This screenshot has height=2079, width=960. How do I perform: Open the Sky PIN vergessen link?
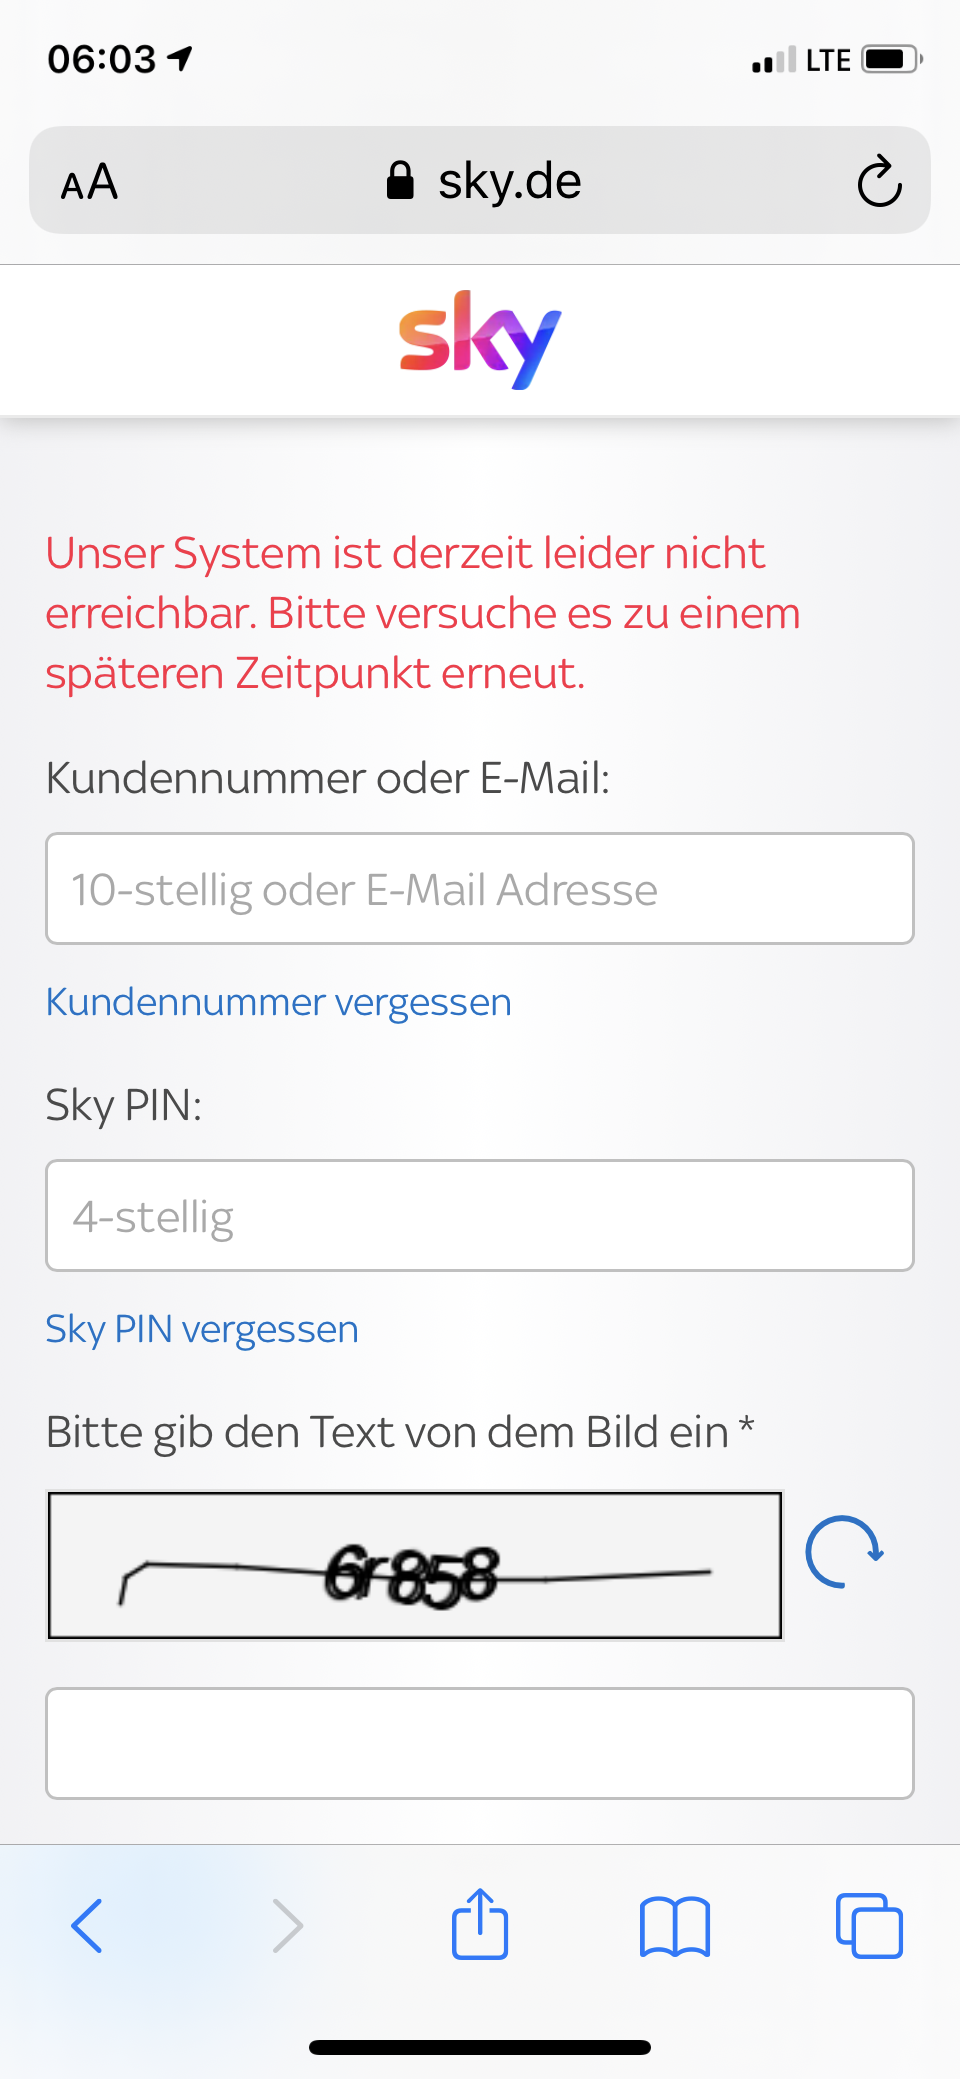point(201,1329)
